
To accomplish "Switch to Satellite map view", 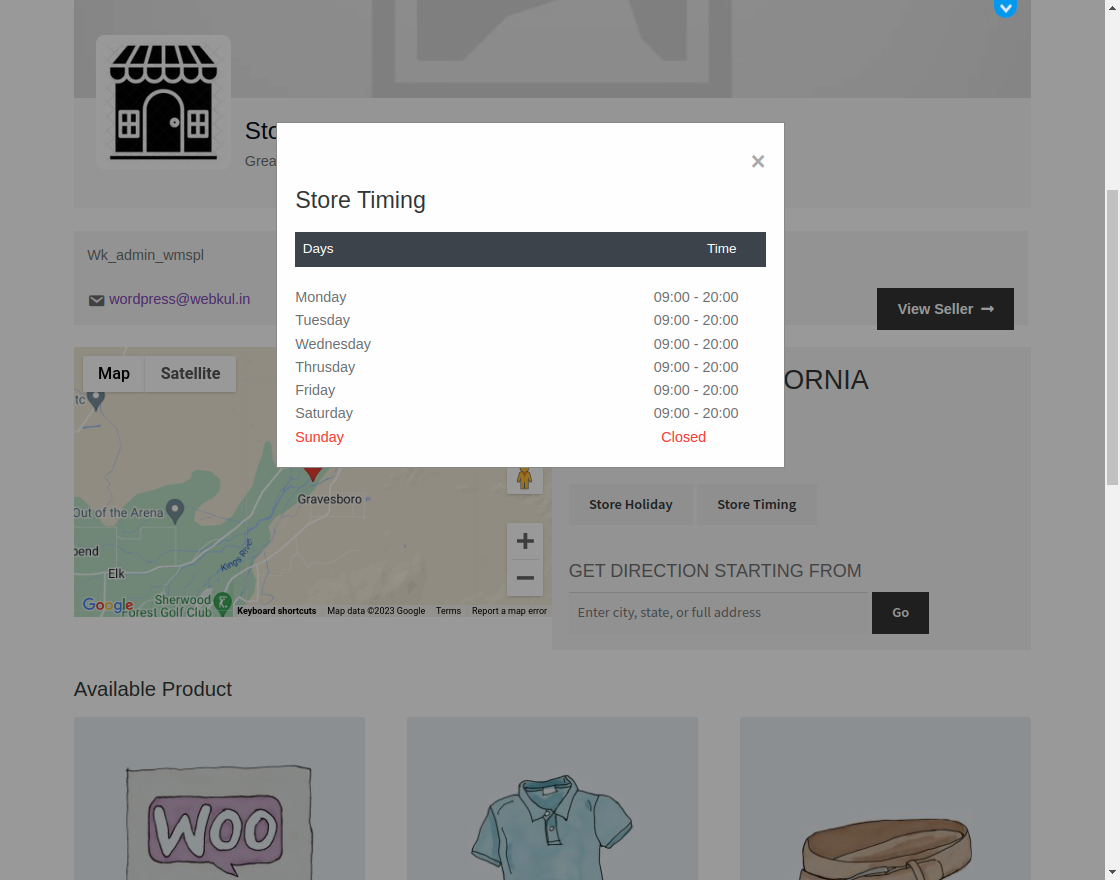I will [x=190, y=373].
